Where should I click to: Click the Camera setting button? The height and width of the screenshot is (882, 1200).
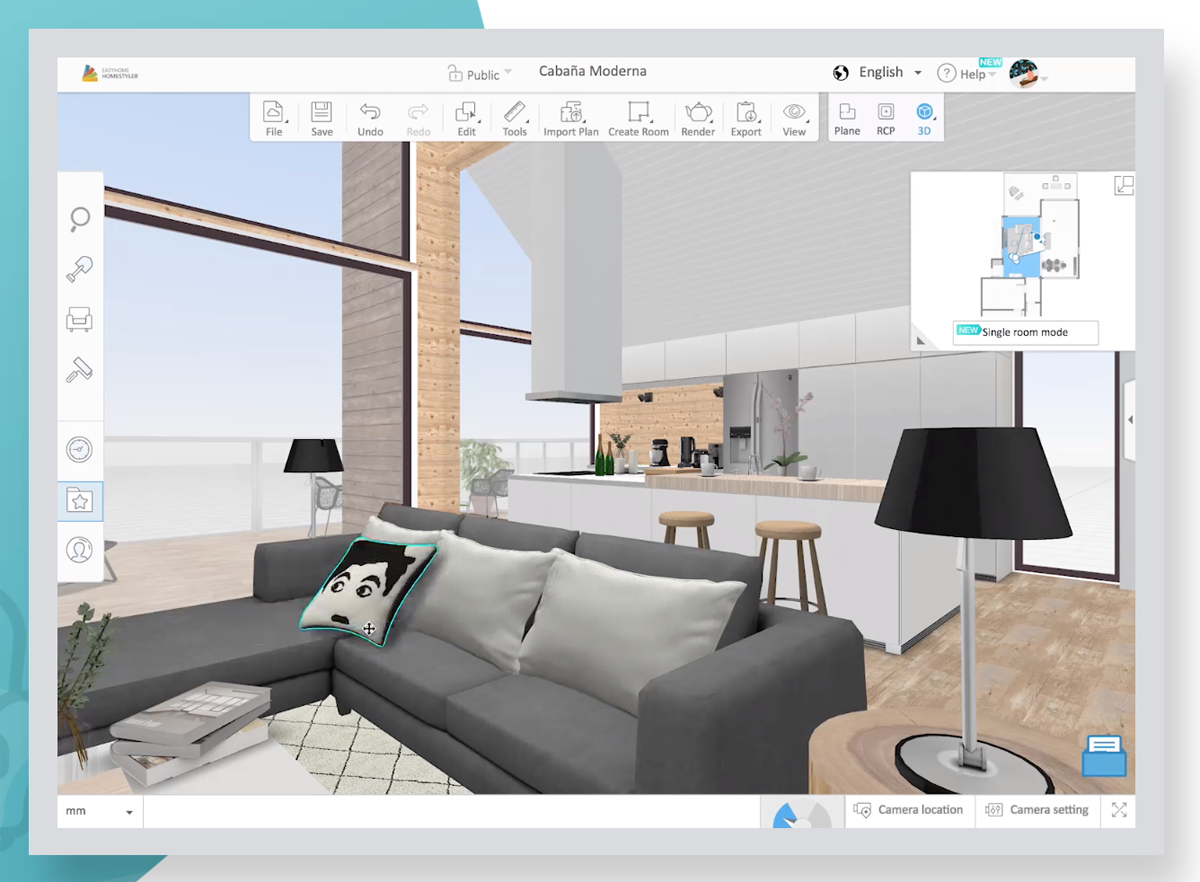[x=1037, y=810]
